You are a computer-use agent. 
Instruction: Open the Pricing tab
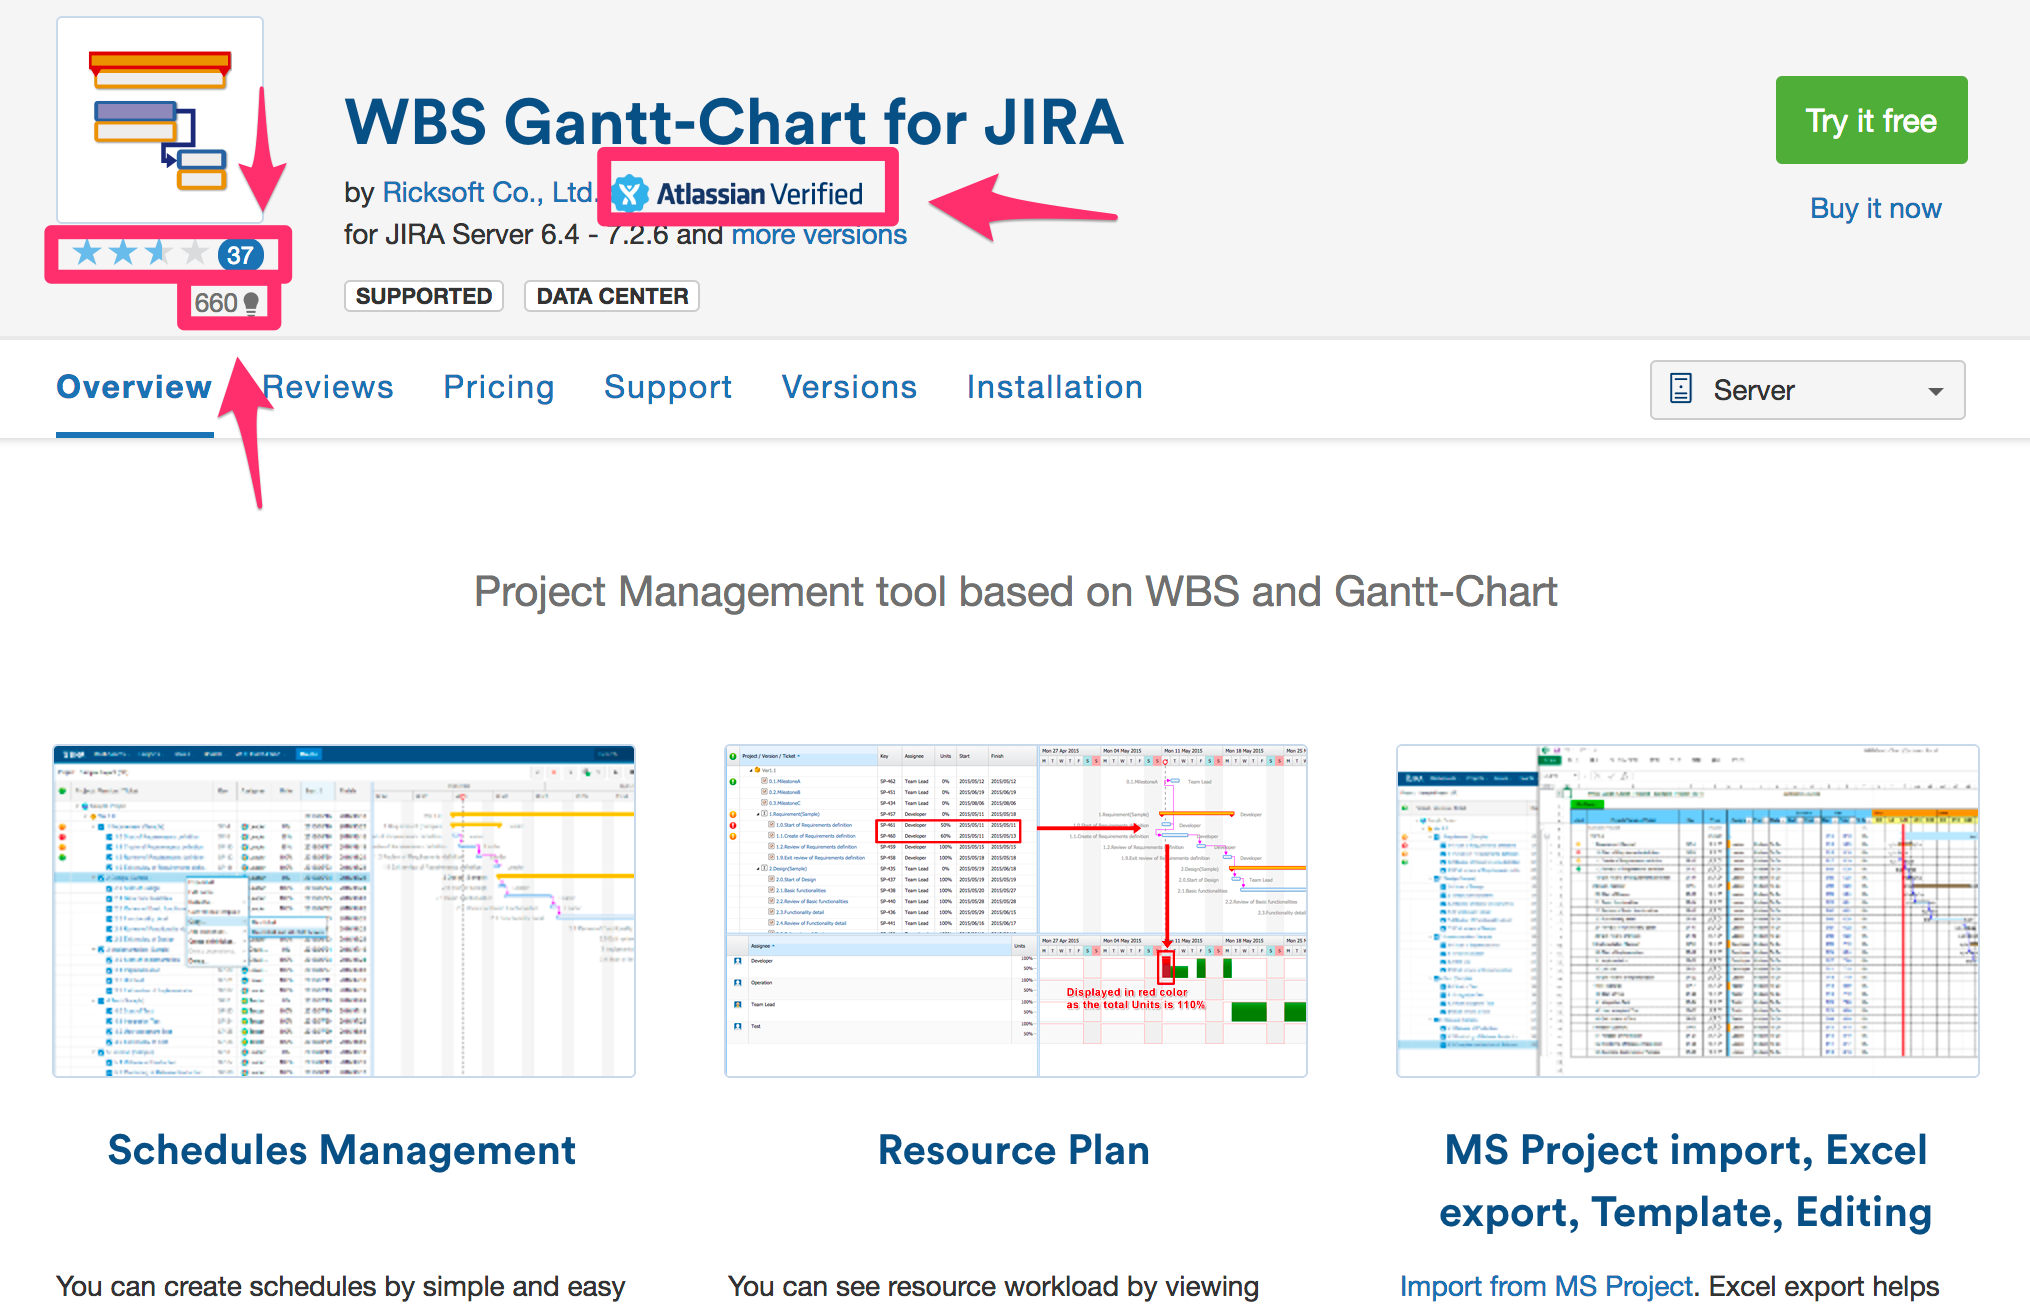(499, 387)
